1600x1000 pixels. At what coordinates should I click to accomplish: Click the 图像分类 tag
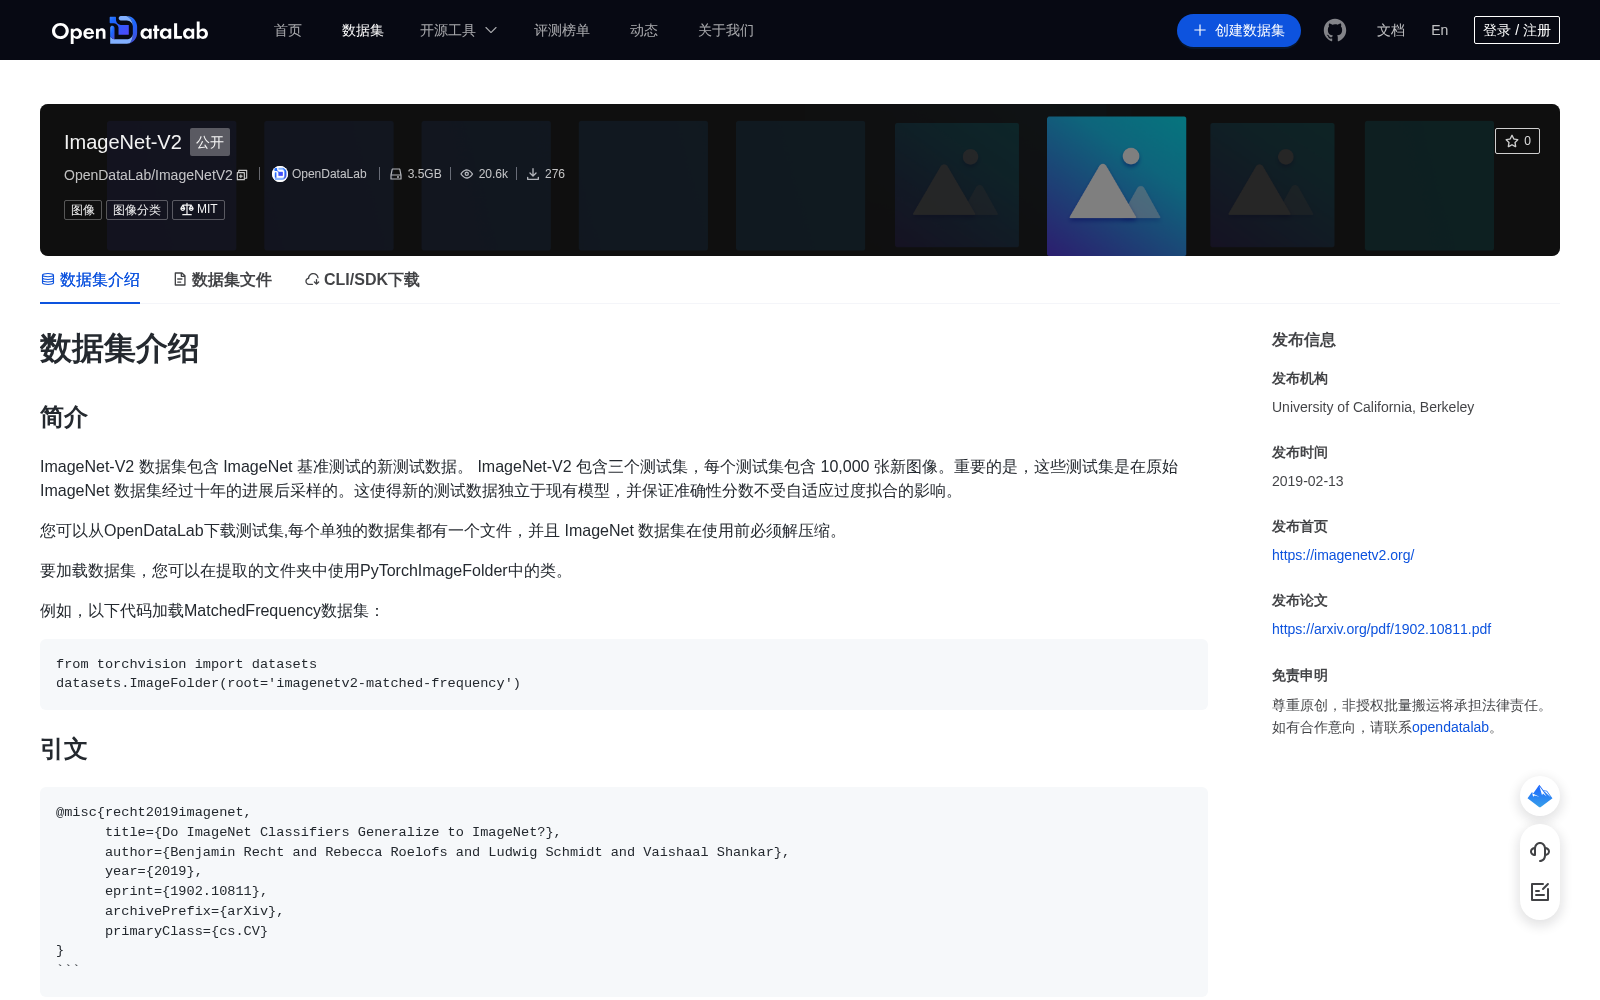tap(137, 210)
